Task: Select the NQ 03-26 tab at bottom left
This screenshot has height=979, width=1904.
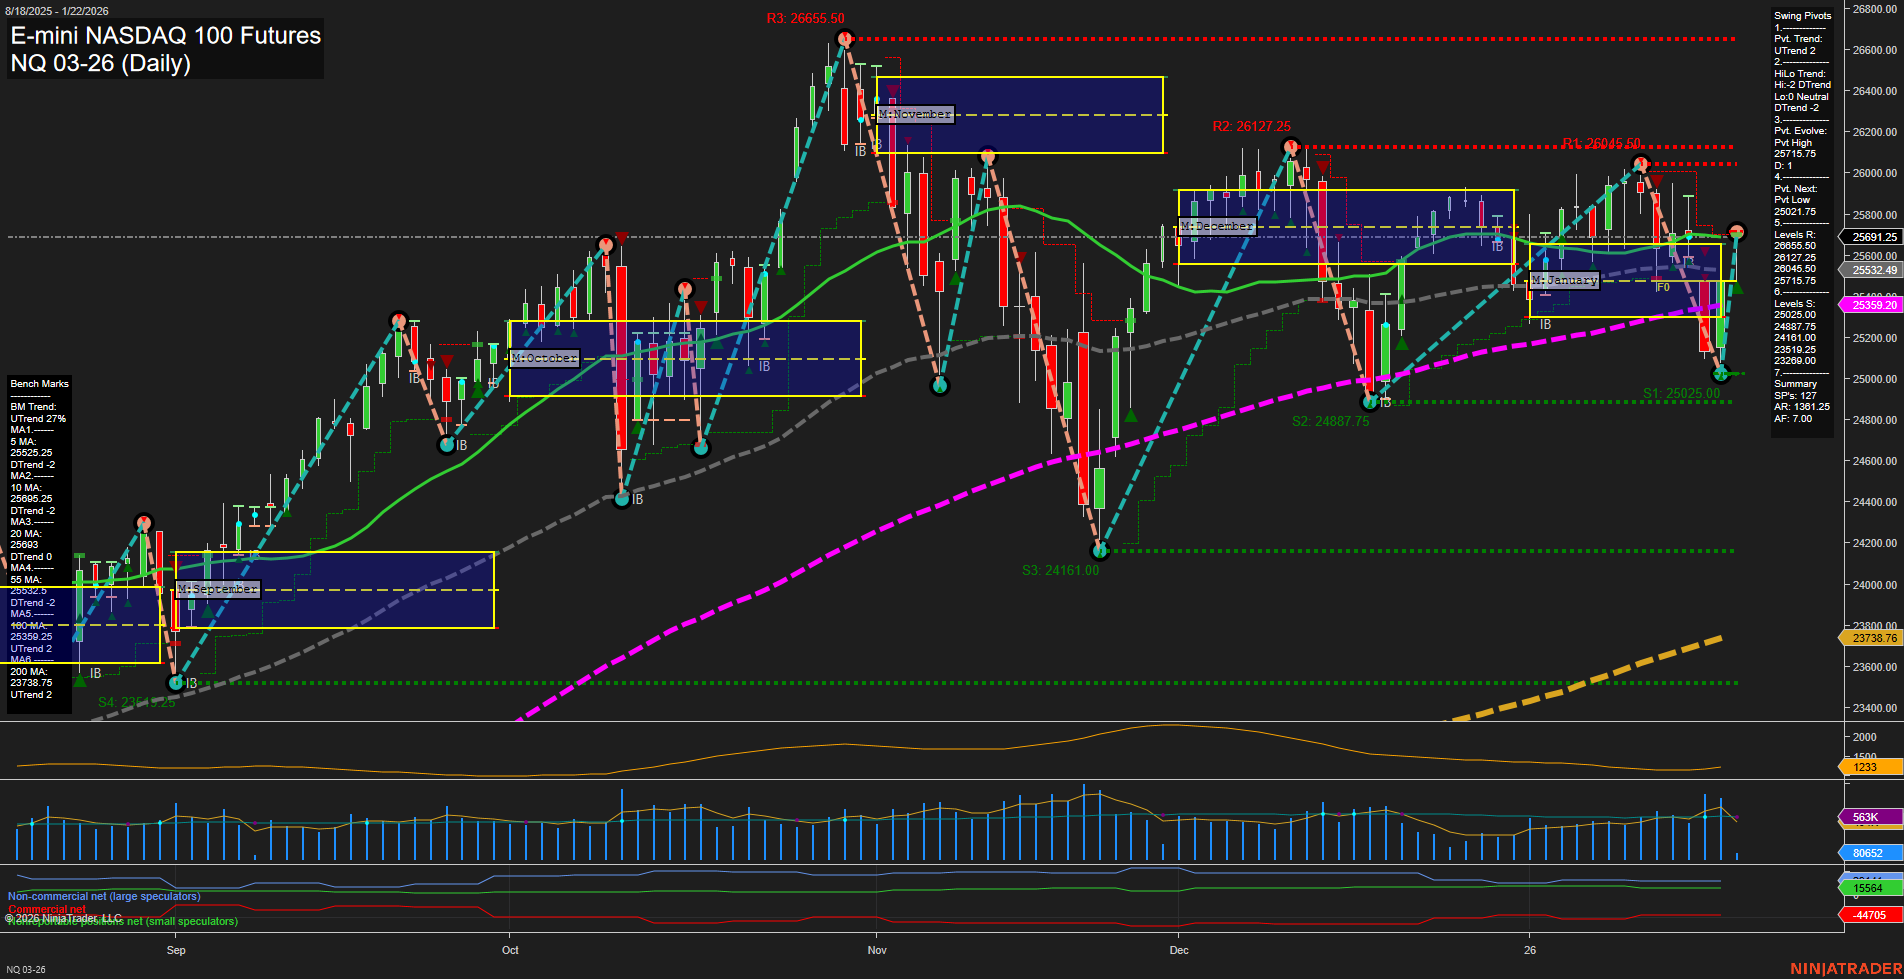Action: coord(27,968)
